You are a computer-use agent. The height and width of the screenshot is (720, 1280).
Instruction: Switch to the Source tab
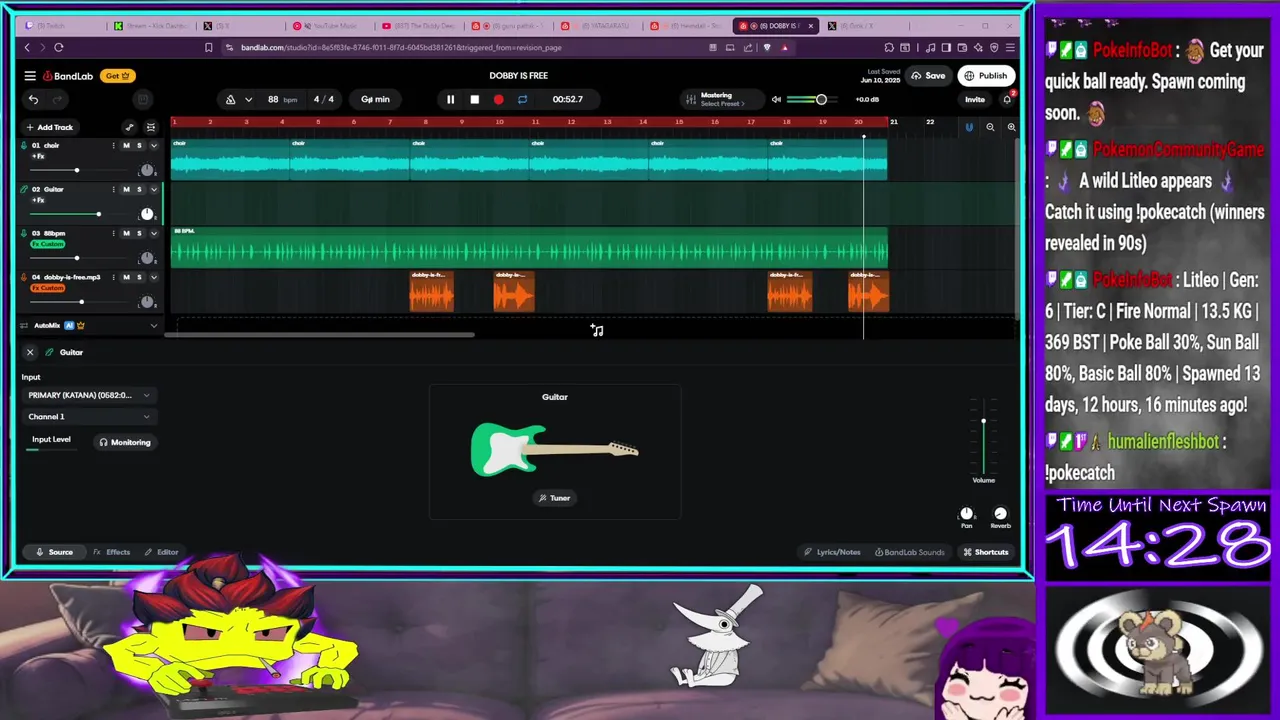54,552
